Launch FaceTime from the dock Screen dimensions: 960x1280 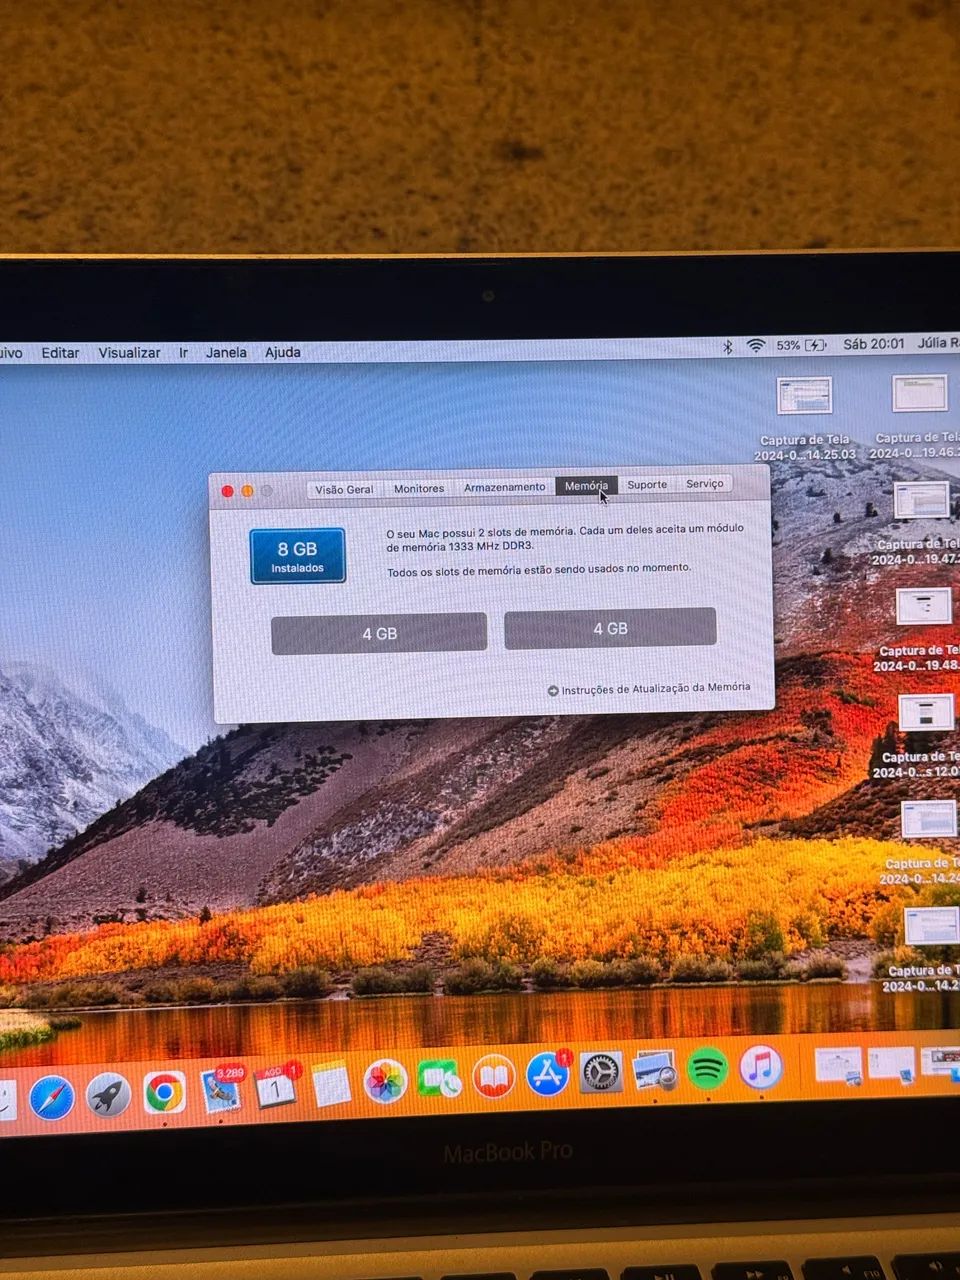439,1079
